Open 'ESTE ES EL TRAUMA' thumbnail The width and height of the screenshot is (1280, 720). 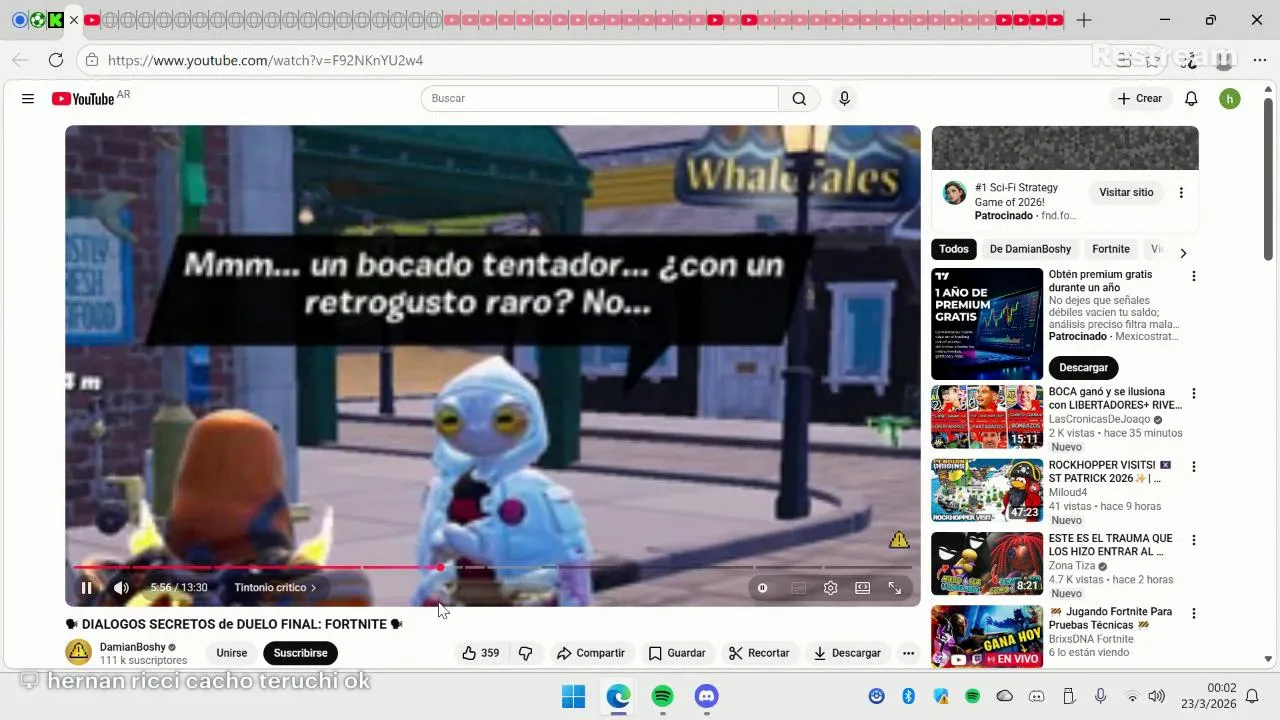[987, 563]
